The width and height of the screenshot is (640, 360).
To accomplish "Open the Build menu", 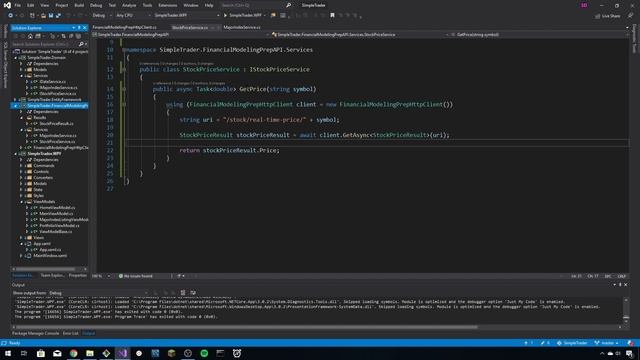I will [x=79, y=5].
